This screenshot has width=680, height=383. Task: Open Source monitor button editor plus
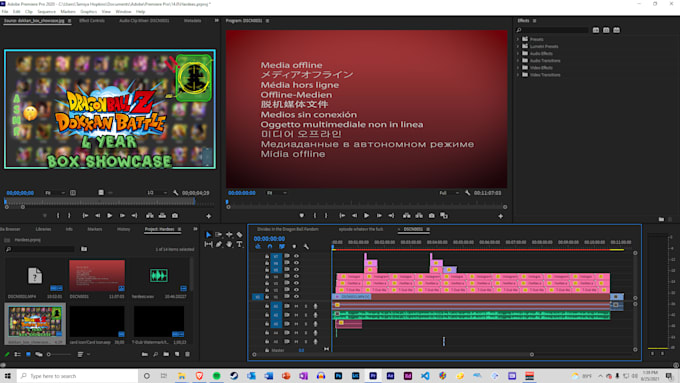(209, 216)
